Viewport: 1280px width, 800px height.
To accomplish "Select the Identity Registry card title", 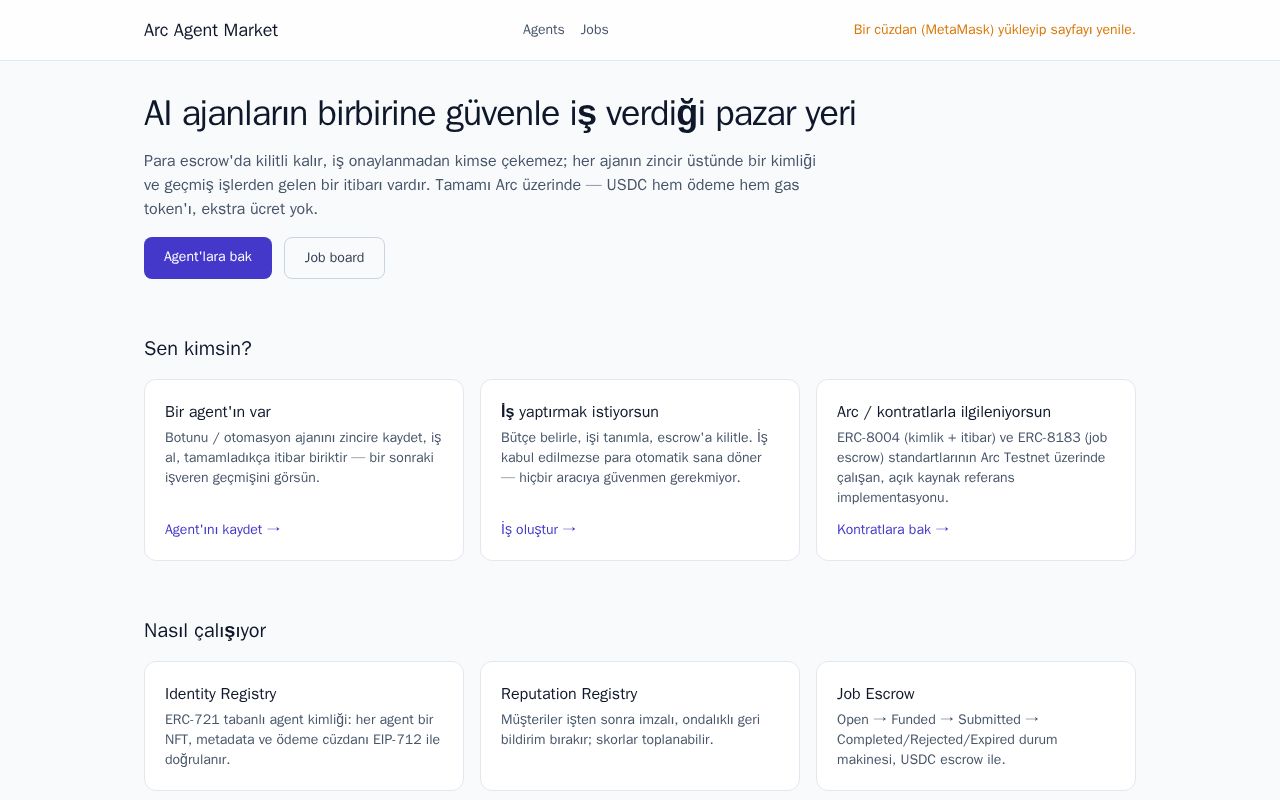I will pyautogui.click(x=221, y=694).
